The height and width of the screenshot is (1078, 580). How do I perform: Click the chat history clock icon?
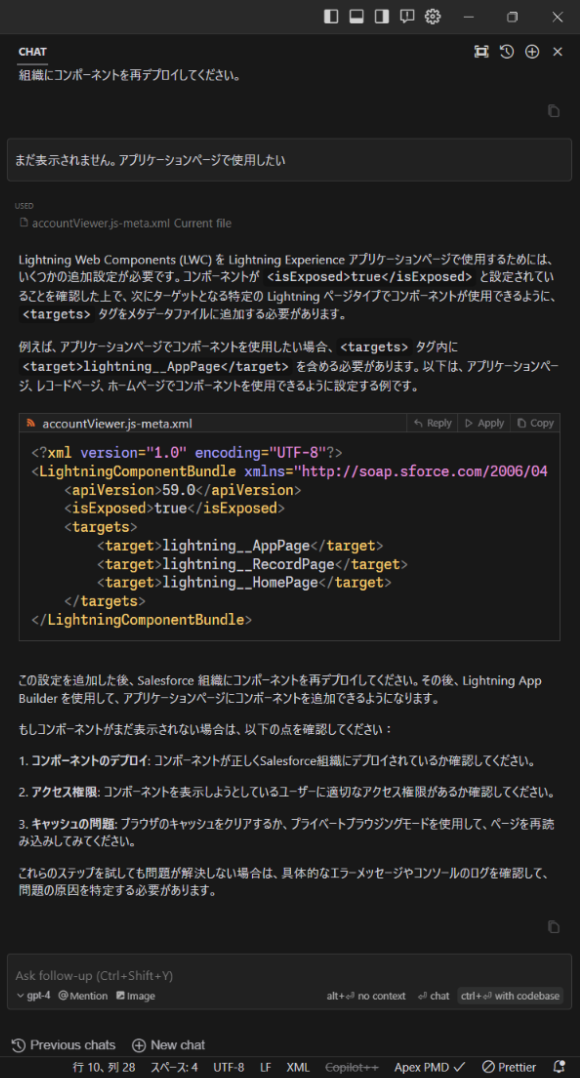coord(507,52)
